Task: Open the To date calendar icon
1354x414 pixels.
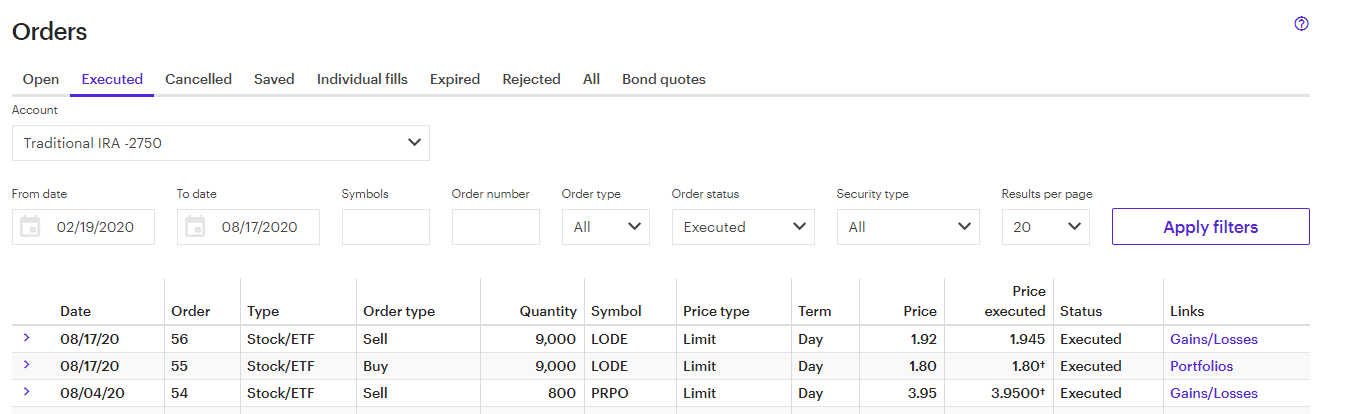Action: coord(195,227)
